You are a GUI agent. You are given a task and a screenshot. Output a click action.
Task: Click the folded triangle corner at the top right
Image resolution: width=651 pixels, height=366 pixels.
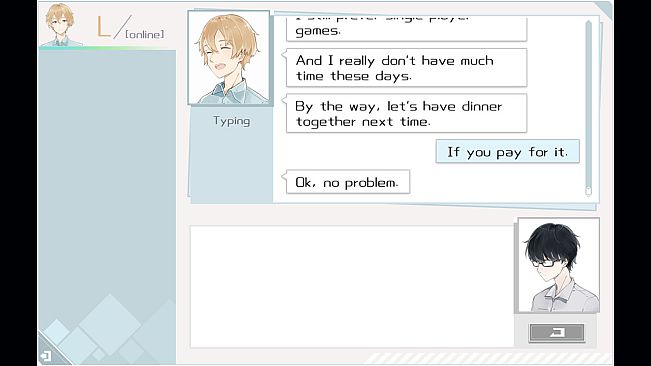click(x=604, y=10)
